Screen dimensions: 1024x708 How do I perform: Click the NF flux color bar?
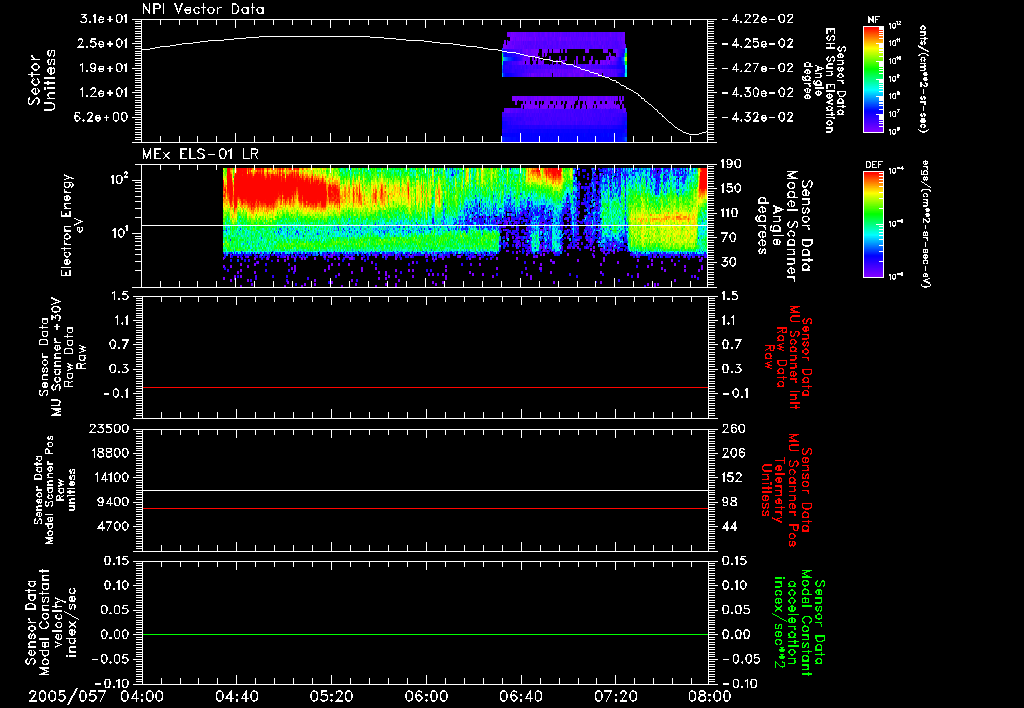(x=874, y=79)
